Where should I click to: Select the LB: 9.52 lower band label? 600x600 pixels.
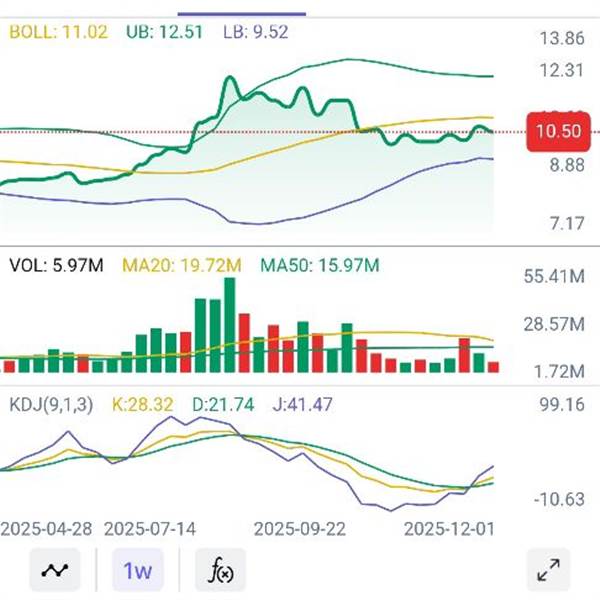coord(254,32)
